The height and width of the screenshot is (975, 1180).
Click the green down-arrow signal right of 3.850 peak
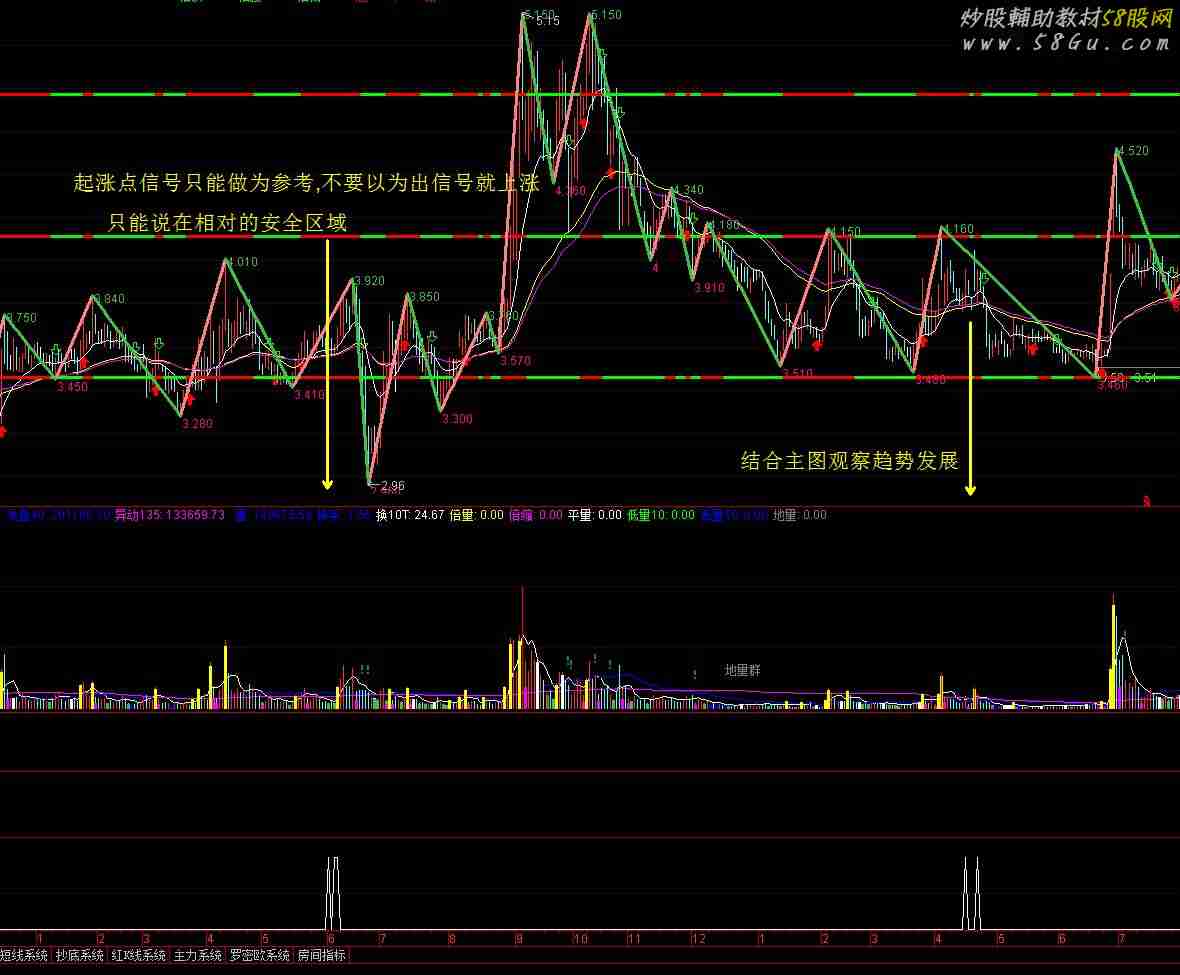tap(432, 336)
